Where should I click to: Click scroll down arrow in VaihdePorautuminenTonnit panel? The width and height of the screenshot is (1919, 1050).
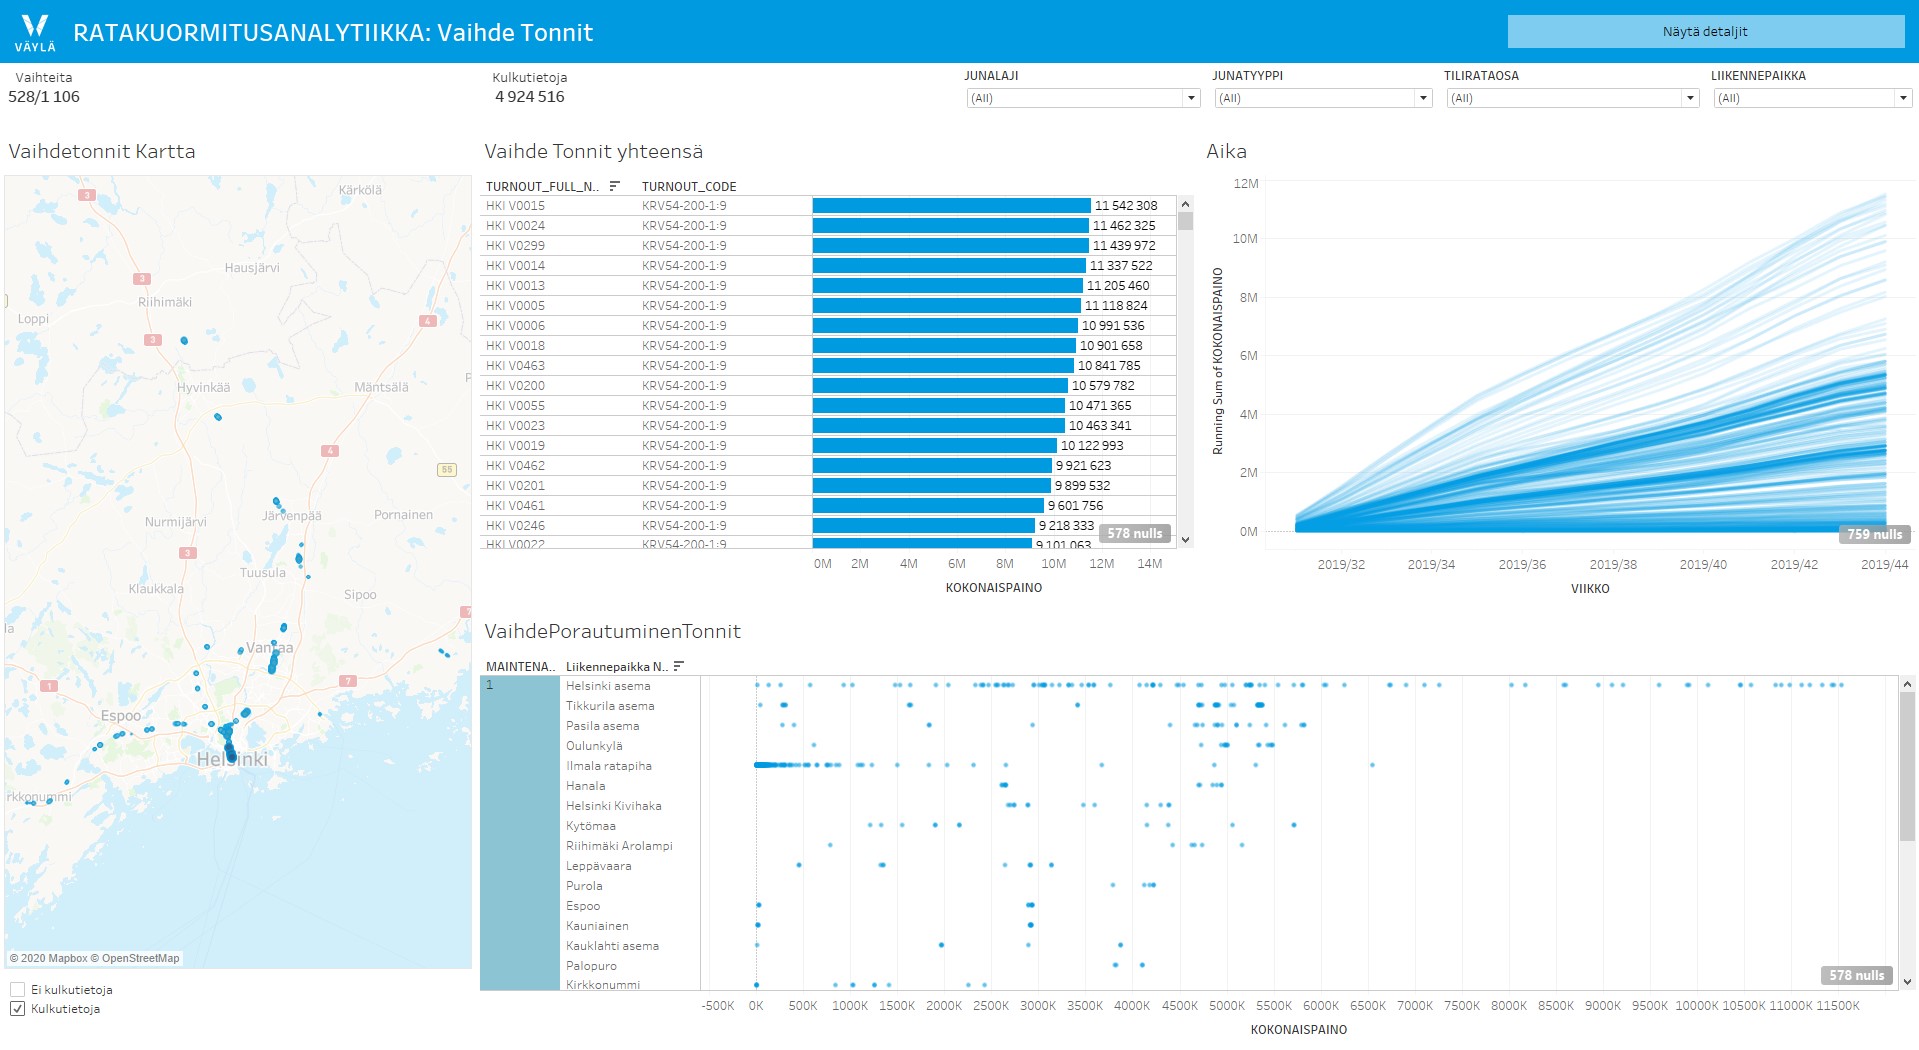(x=1907, y=982)
